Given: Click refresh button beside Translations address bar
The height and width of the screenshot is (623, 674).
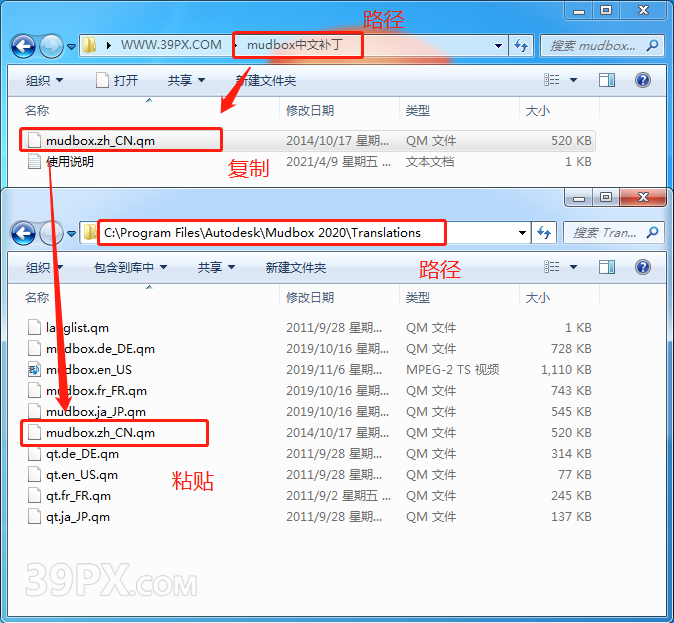Looking at the screenshot, I should (x=546, y=233).
